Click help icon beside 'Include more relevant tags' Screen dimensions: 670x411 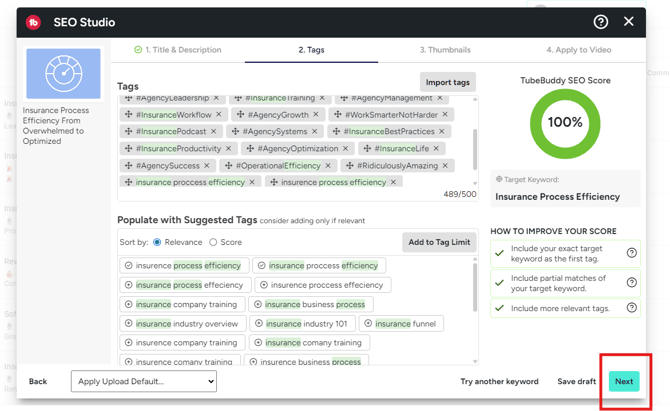tap(631, 308)
